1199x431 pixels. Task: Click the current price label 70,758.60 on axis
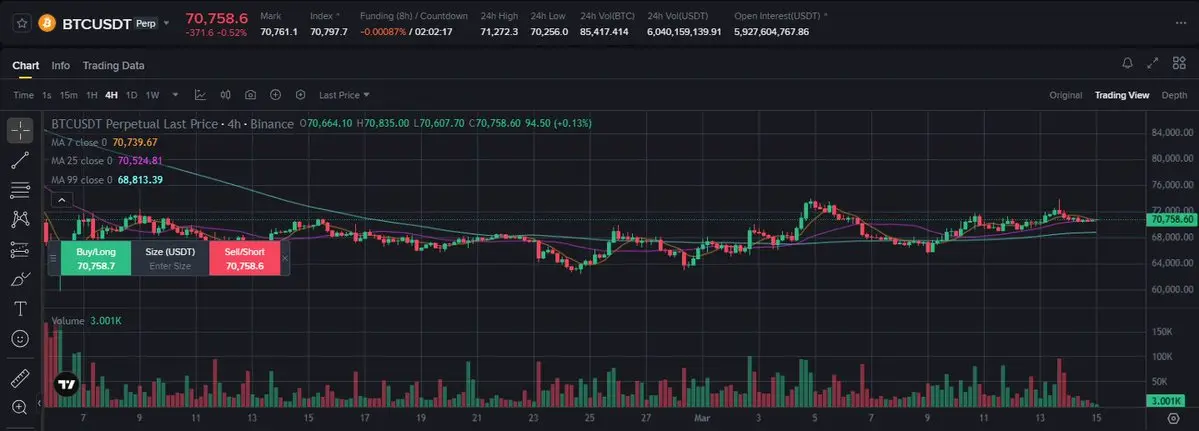click(x=1171, y=219)
